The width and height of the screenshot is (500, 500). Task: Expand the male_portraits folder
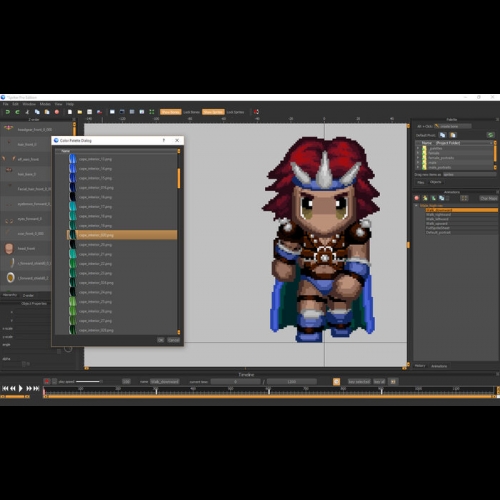click(418, 167)
